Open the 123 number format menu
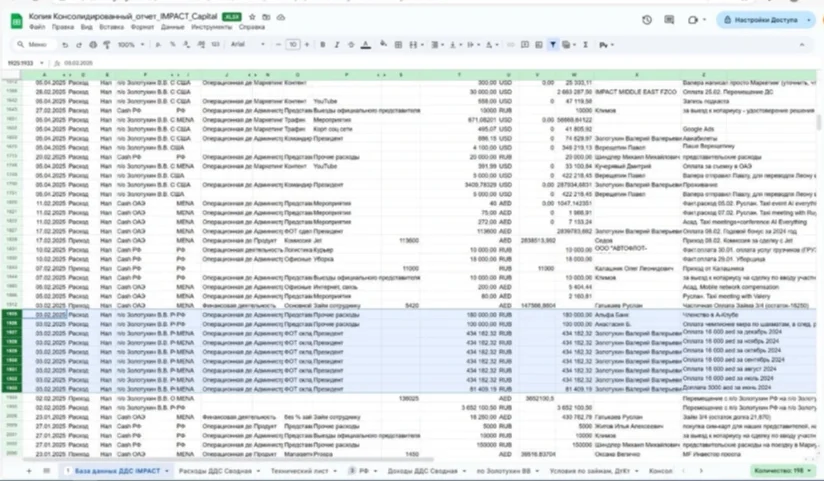The image size is (824, 481). coord(215,45)
